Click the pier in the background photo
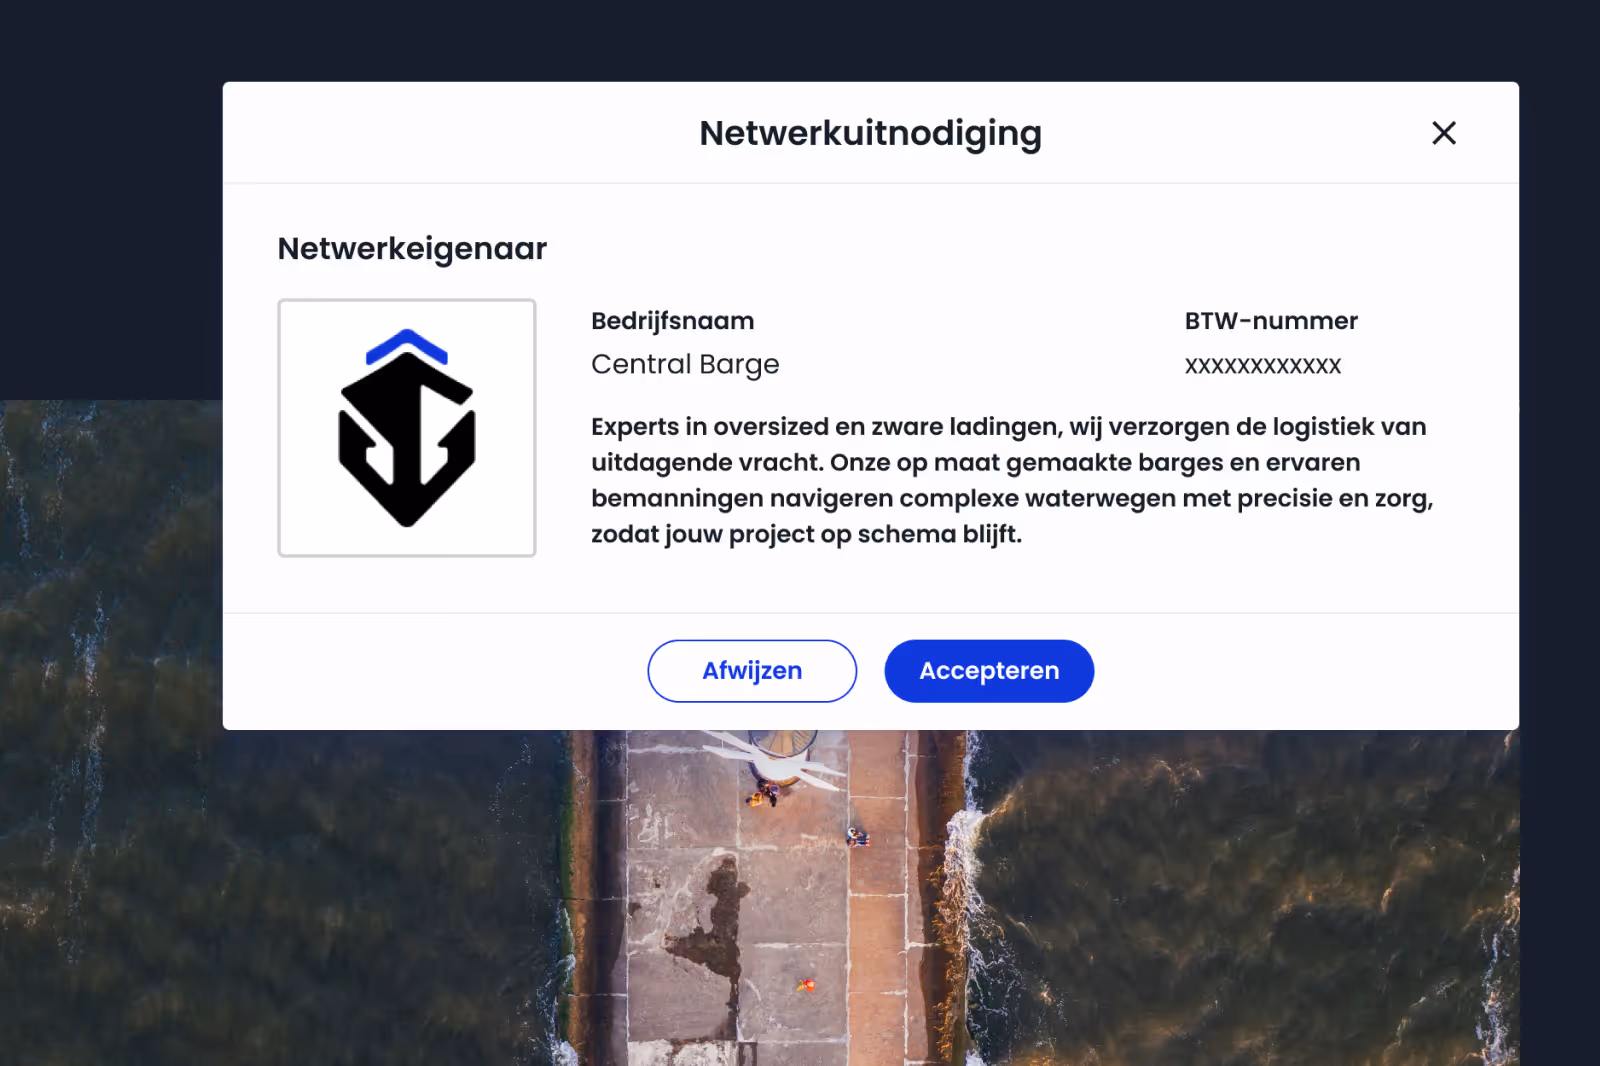1600x1066 pixels. click(x=770, y=900)
